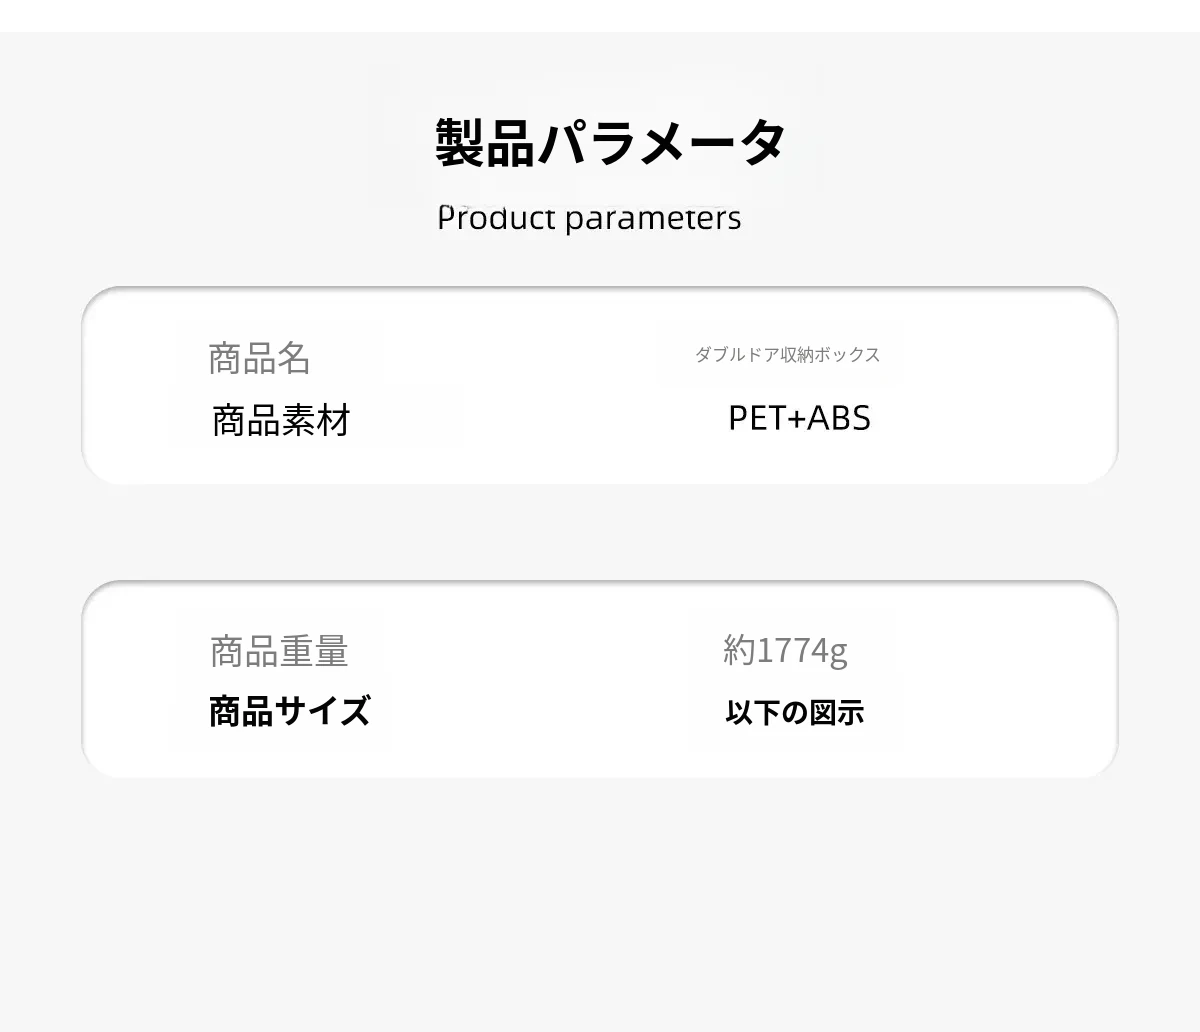Click the 商品重量 label
Screen dimensions: 1200x1032
click(x=279, y=652)
